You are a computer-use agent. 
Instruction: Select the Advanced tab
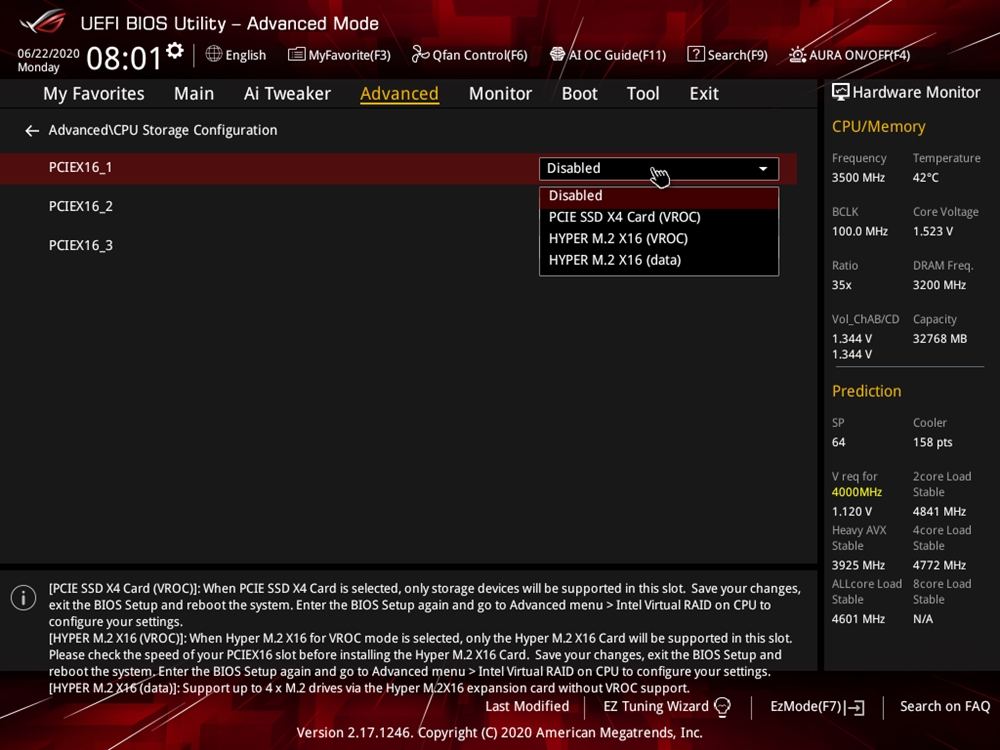399,94
